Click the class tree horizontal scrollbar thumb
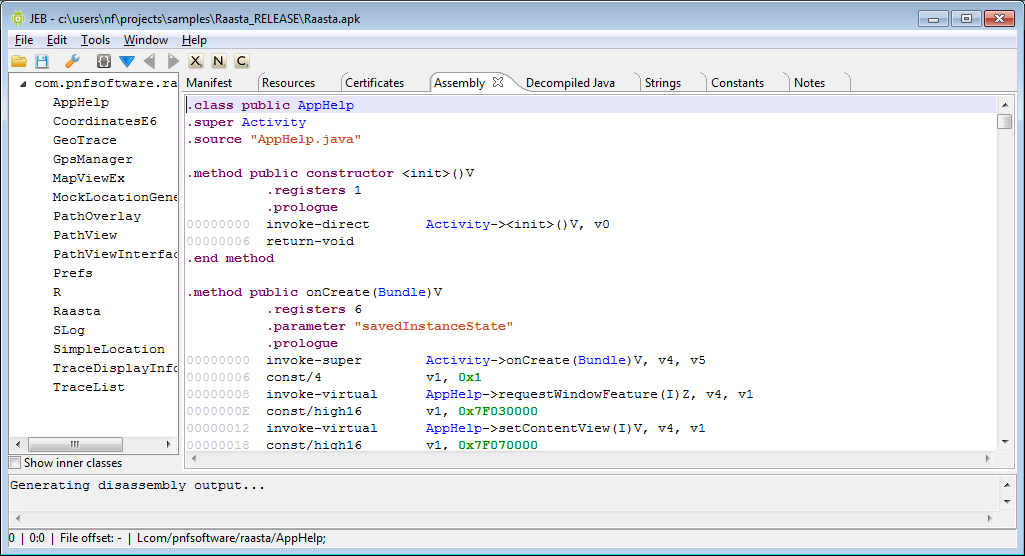Image resolution: width=1025 pixels, height=556 pixels. coord(75,444)
